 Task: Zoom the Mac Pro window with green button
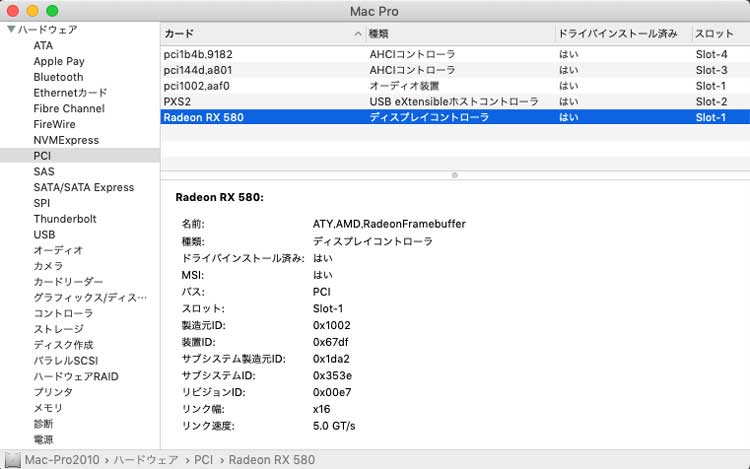pyautogui.click(x=52, y=11)
